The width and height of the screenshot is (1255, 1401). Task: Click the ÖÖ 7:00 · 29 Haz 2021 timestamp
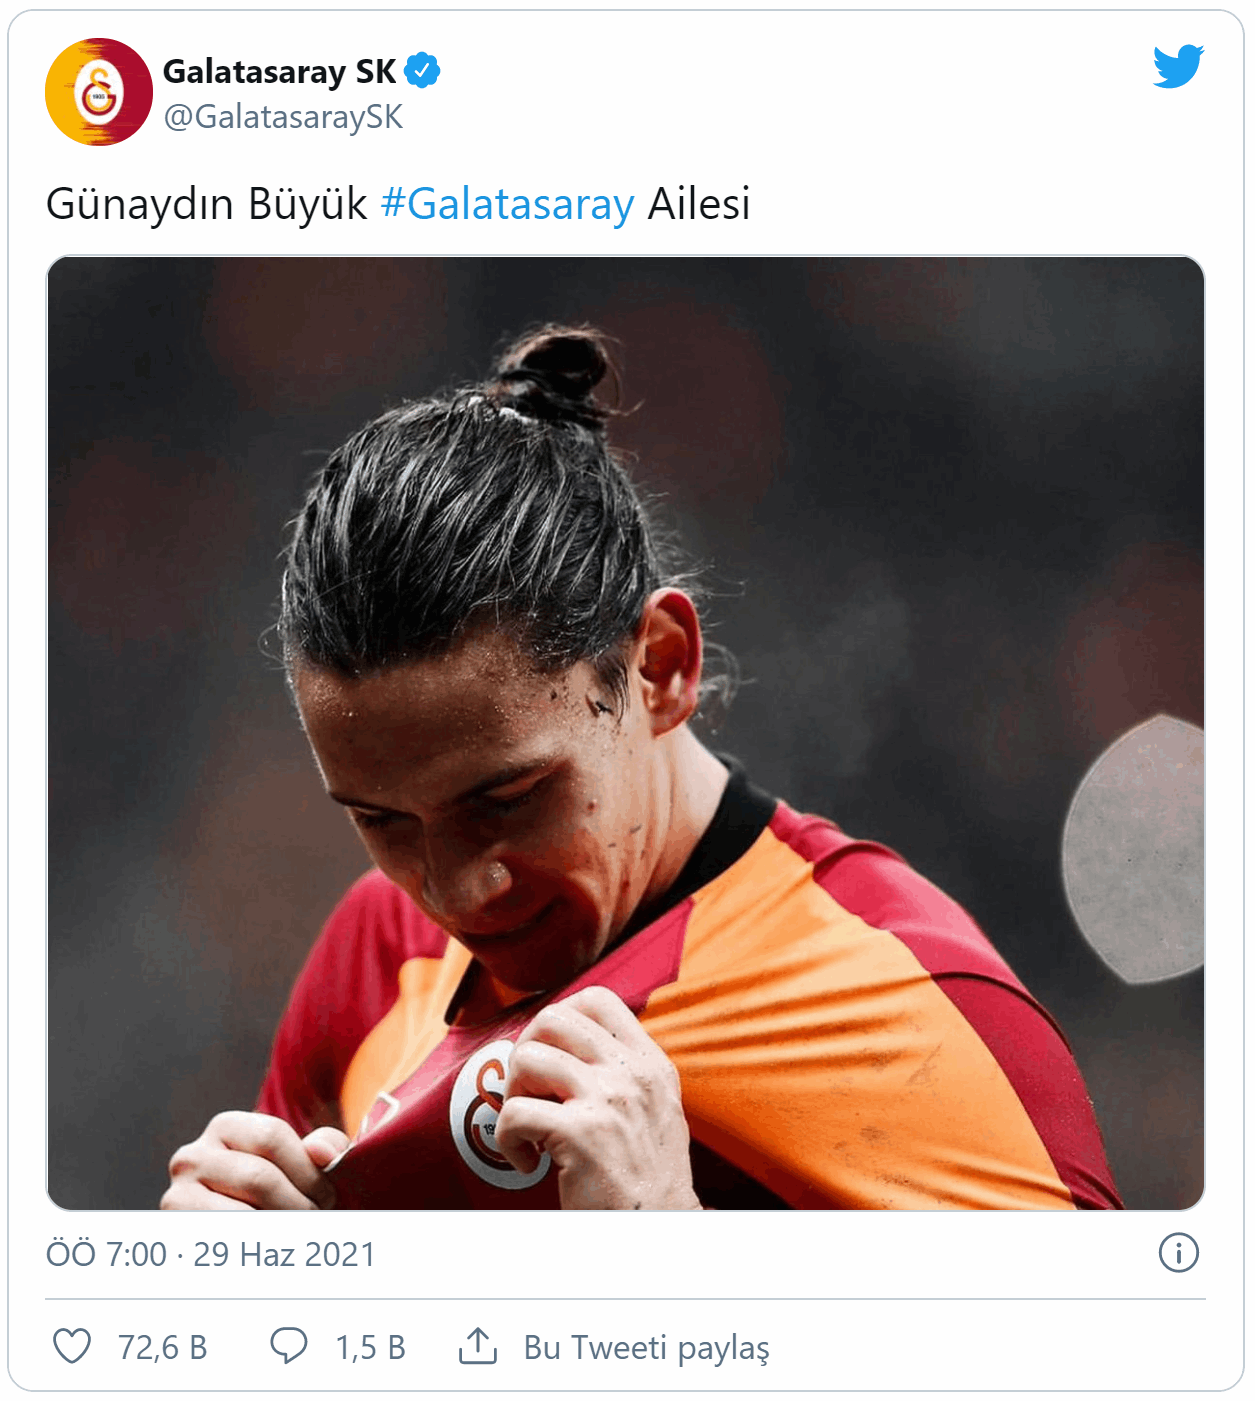pos(211,1254)
